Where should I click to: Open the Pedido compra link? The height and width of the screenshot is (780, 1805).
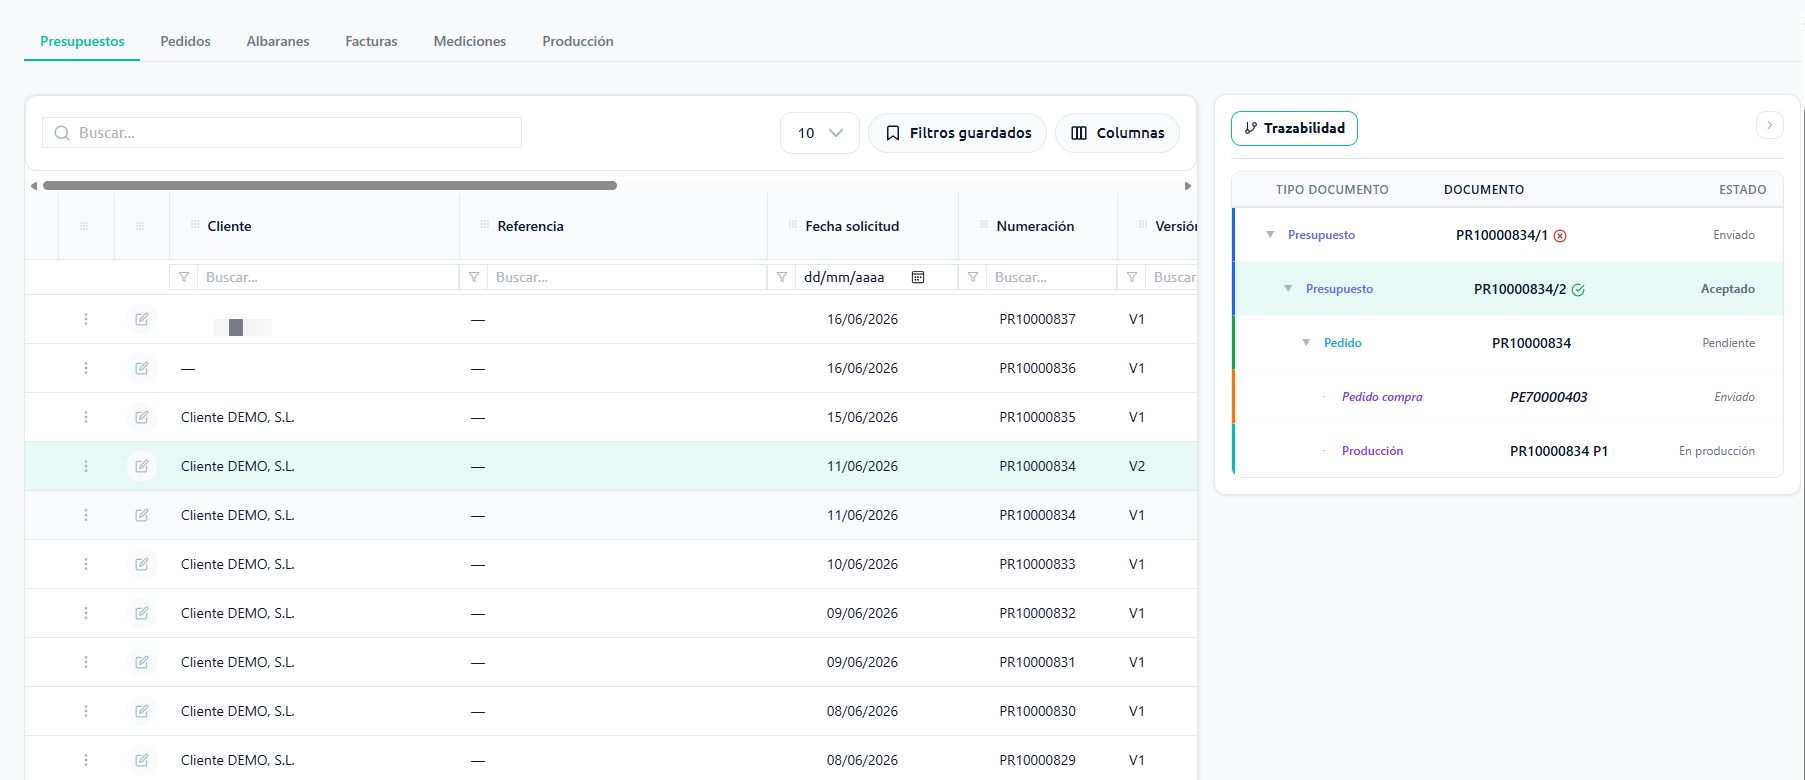click(1382, 397)
